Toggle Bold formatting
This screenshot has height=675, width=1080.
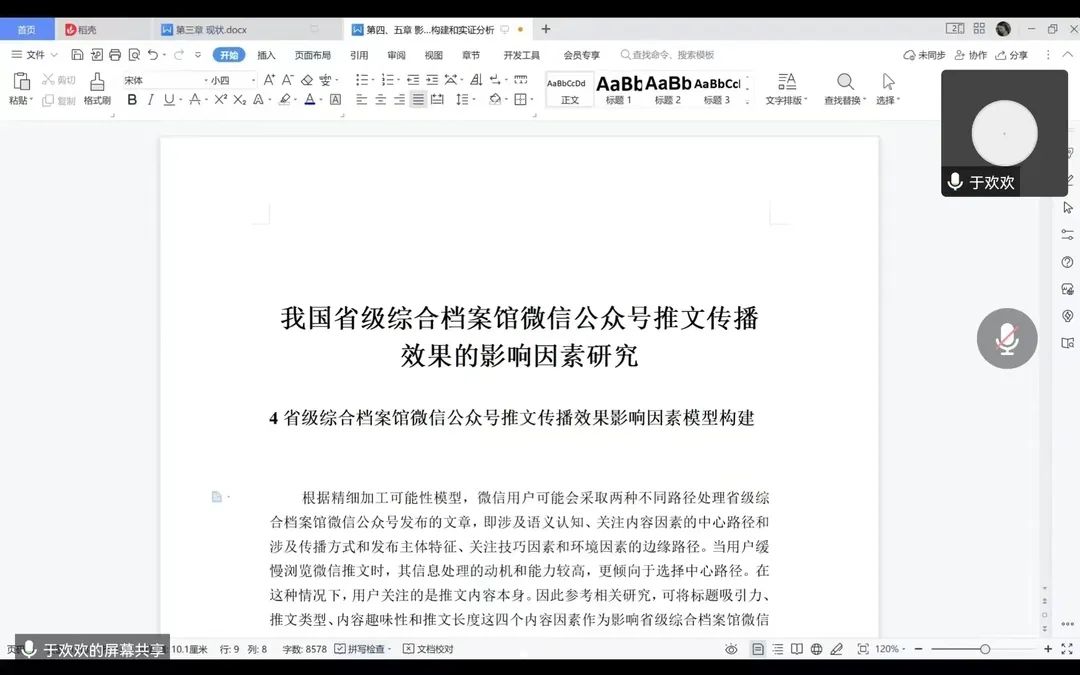(132, 100)
